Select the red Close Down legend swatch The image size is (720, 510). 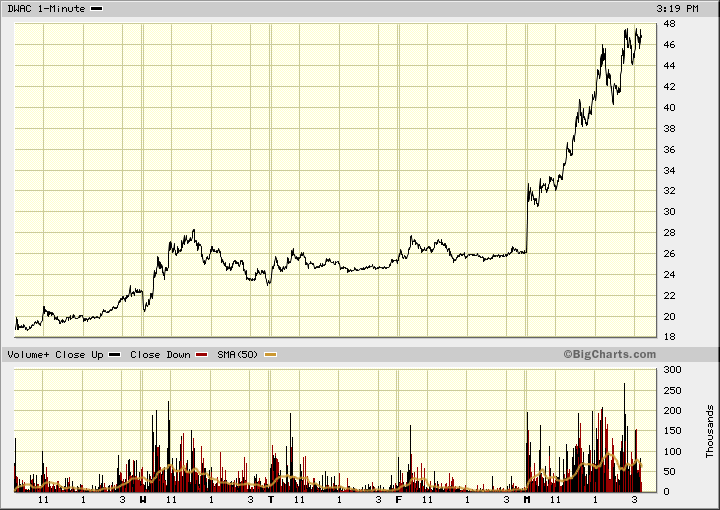[202, 355]
